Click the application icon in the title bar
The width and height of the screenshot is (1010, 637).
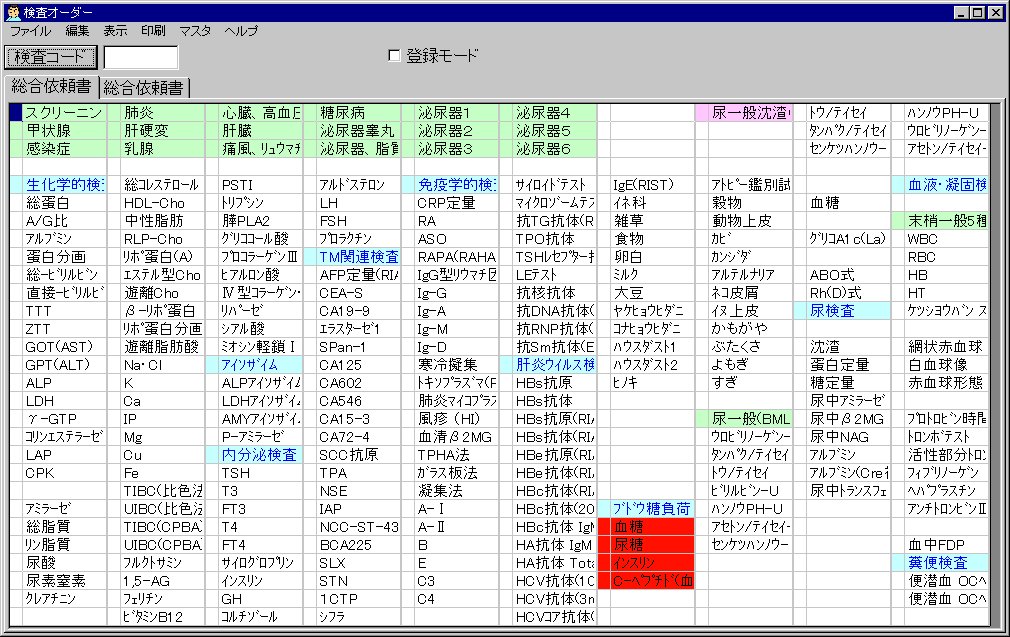tap(12, 12)
